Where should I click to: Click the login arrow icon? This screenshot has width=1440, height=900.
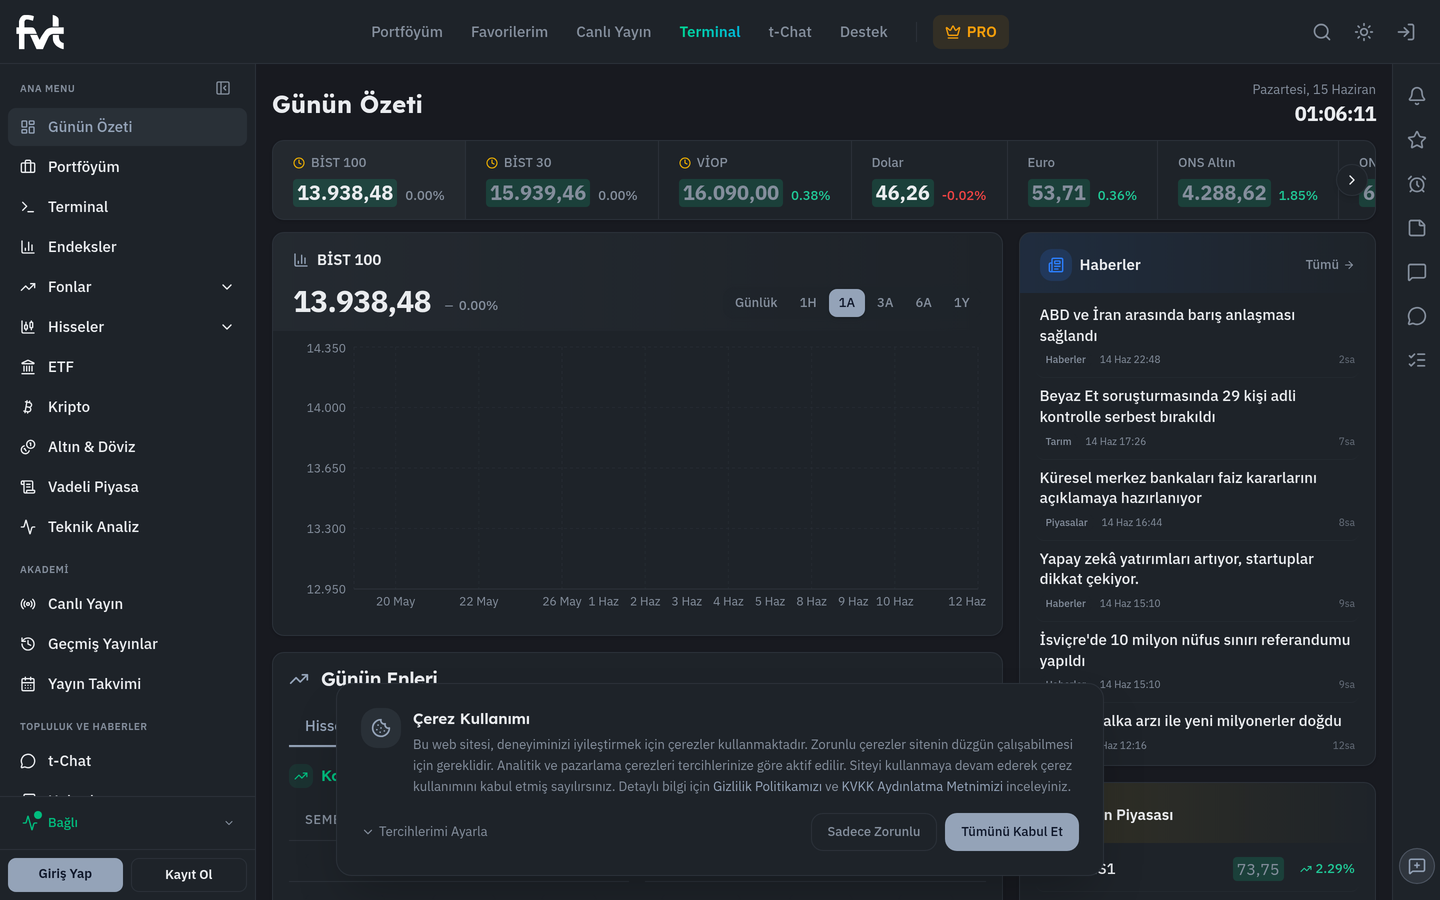(x=1405, y=32)
